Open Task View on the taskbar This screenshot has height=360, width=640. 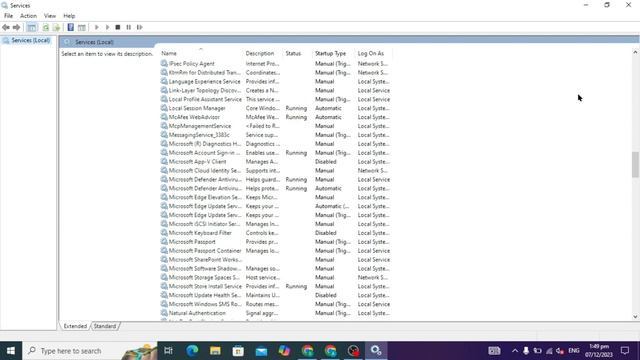[x=168, y=351]
